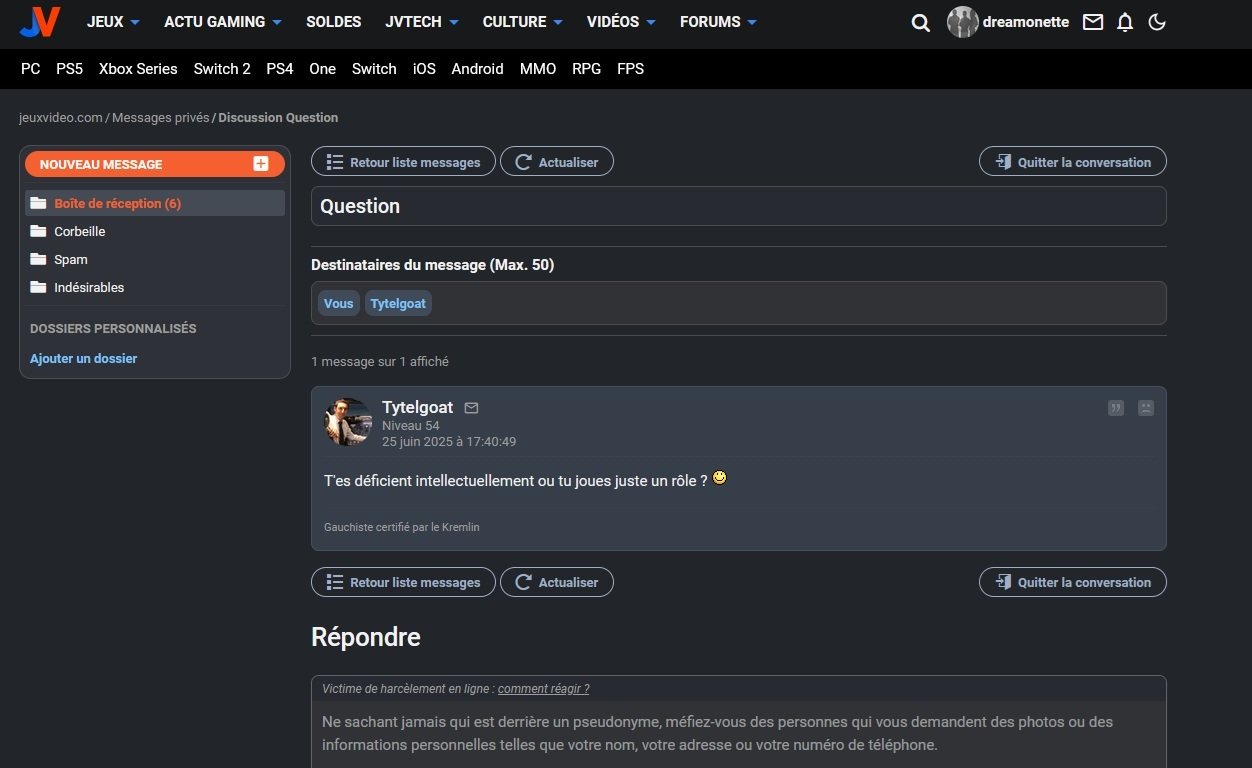Open the dreamonette profile name
This screenshot has height=768, width=1252.
(x=1026, y=22)
